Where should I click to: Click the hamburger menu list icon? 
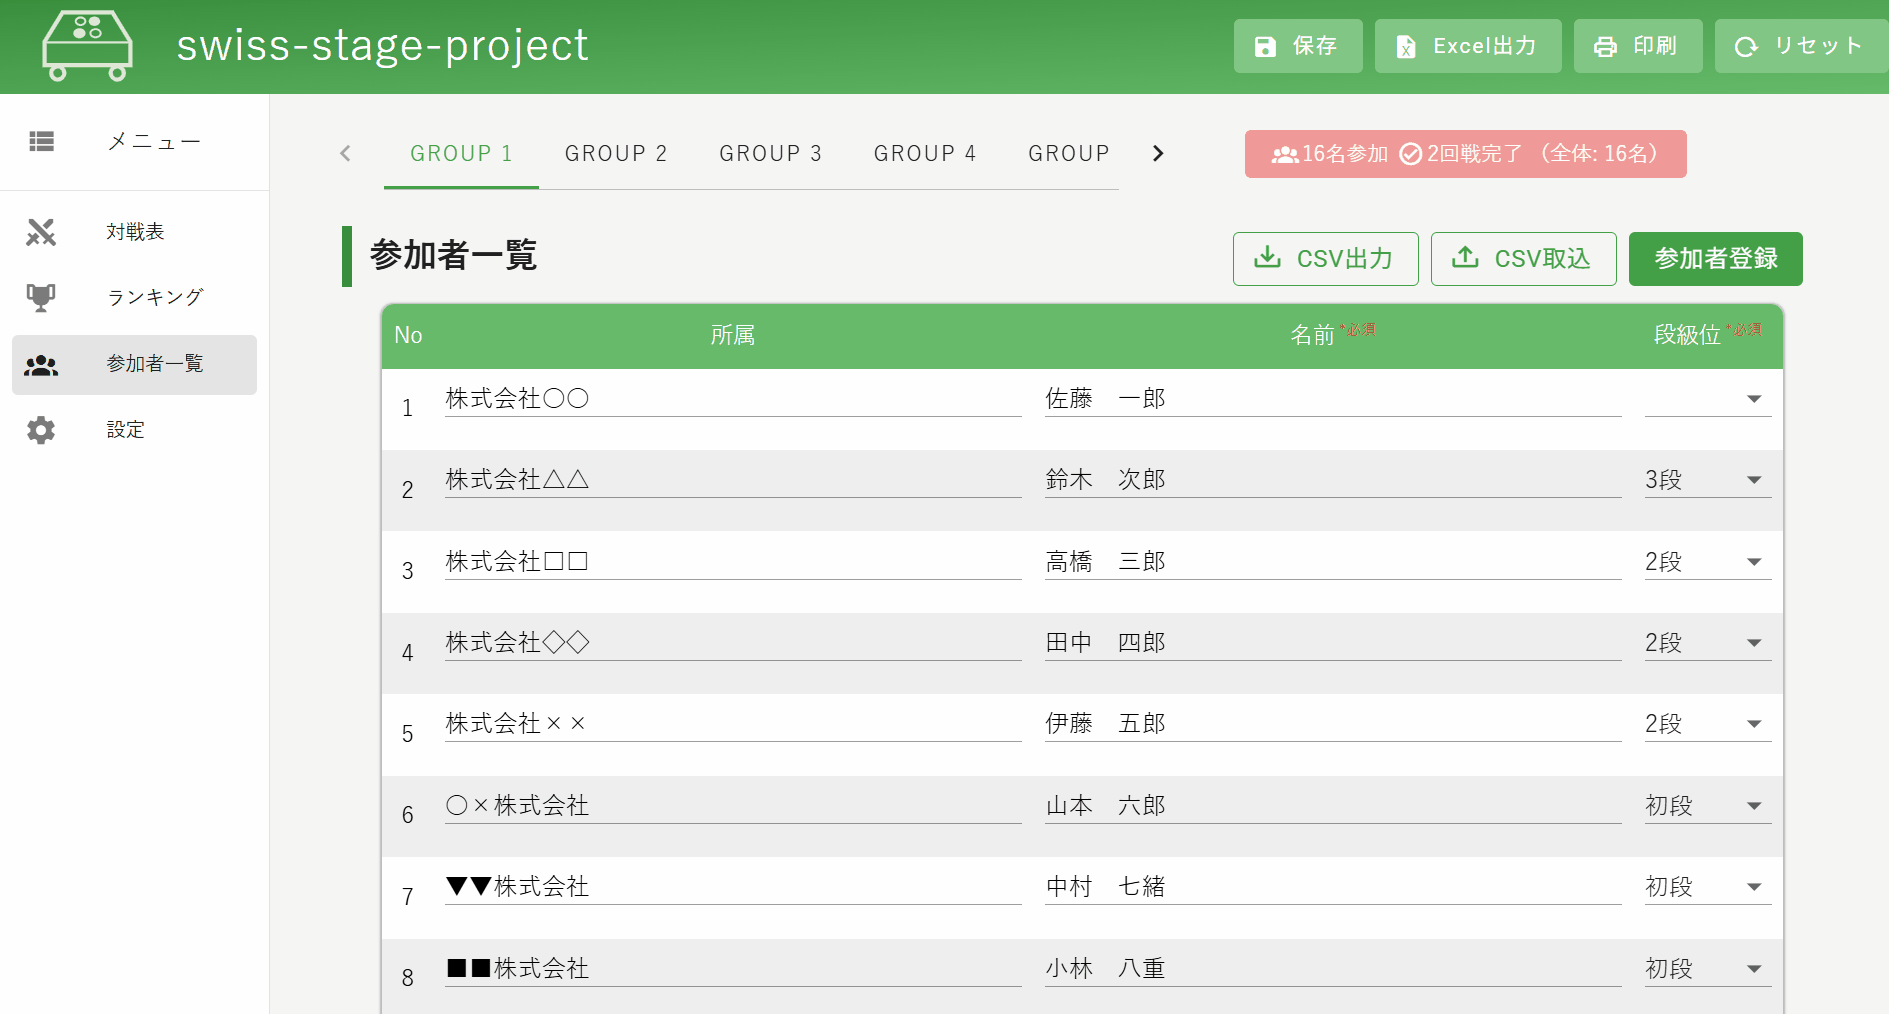[41, 142]
